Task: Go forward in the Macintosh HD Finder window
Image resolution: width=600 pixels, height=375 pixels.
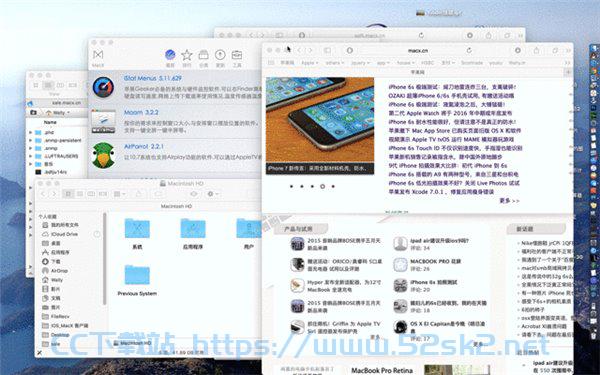Action: tap(54, 194)
